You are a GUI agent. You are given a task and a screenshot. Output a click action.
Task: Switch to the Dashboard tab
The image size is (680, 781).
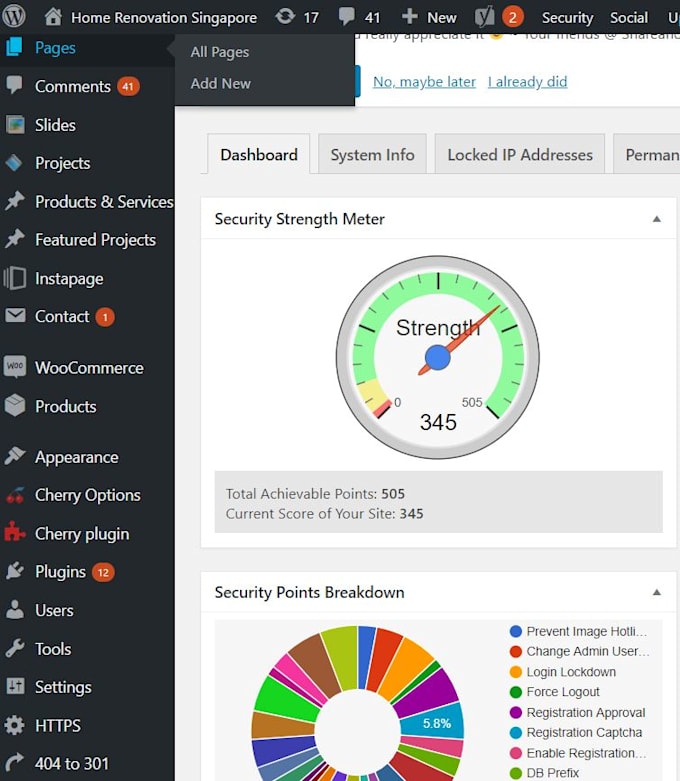tap(259, 154)
